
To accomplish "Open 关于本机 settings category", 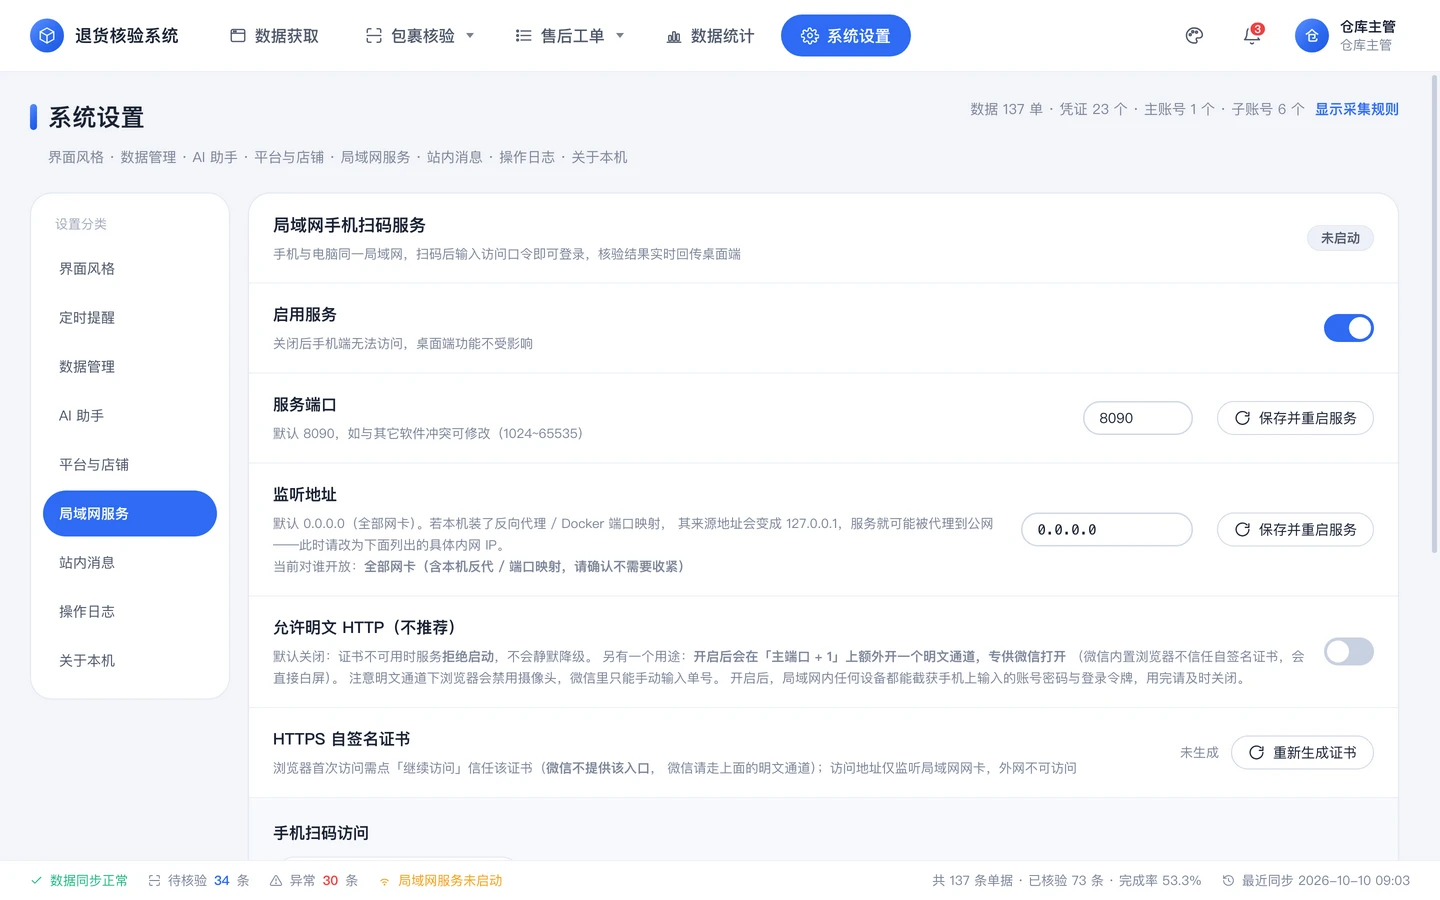I will click(x=130, y=661).
